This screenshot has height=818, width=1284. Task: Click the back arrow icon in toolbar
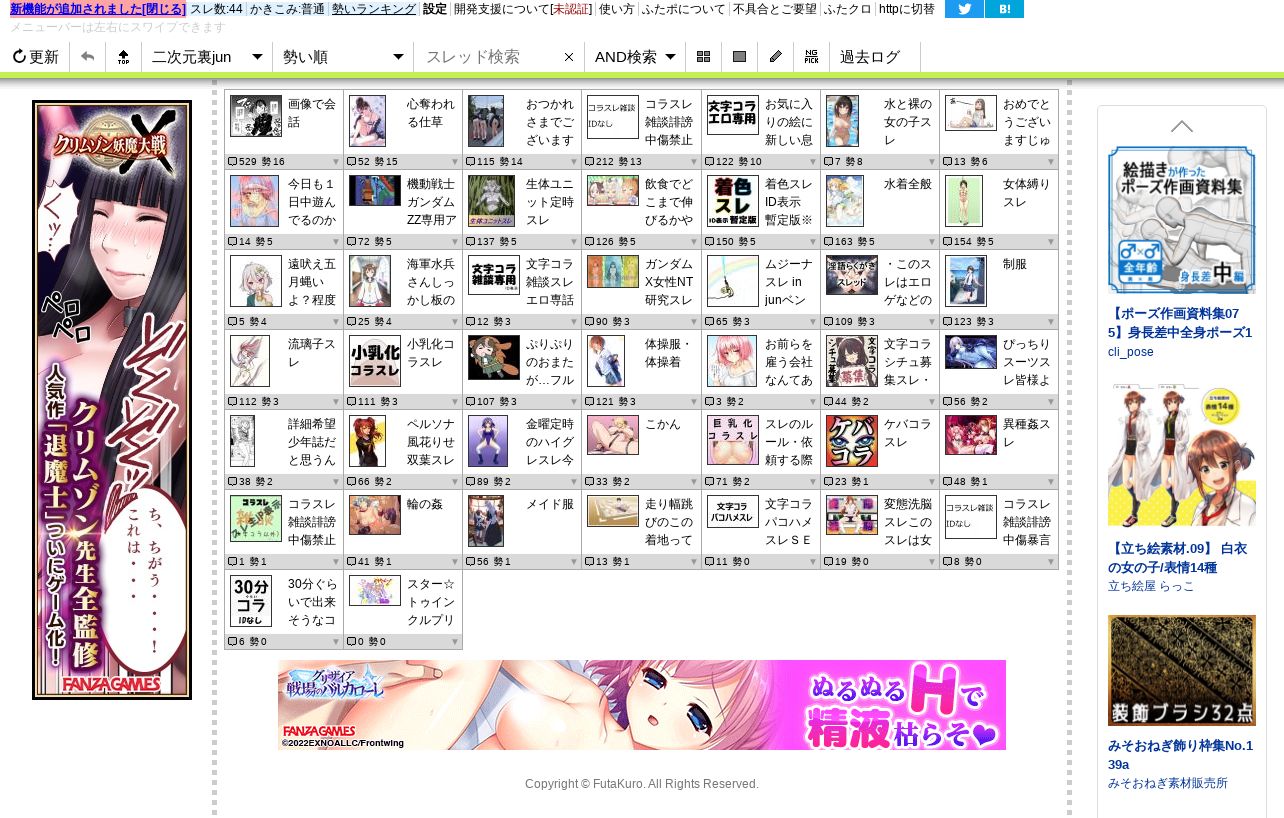[88, 57]
